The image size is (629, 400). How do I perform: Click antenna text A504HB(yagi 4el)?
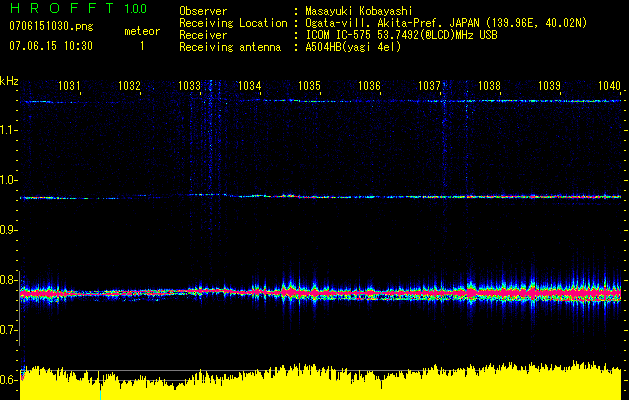pyautogui.click(x=353, y=47)
